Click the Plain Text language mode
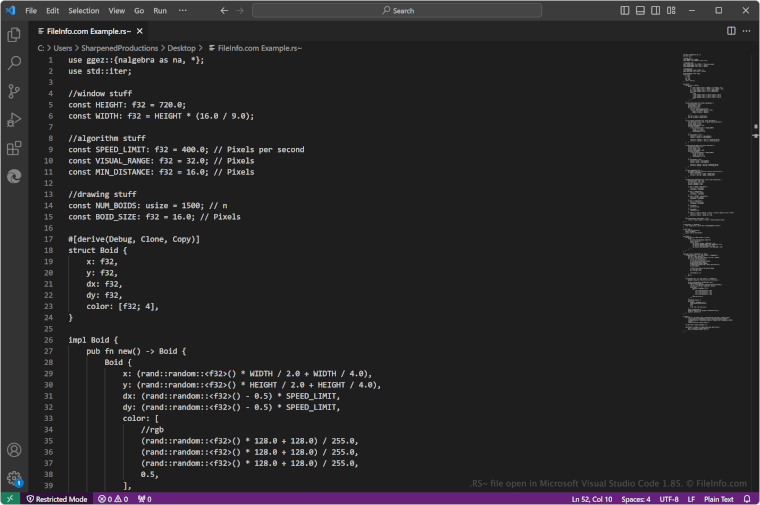This screenshot has height=505, width=760. coord(718,499)
